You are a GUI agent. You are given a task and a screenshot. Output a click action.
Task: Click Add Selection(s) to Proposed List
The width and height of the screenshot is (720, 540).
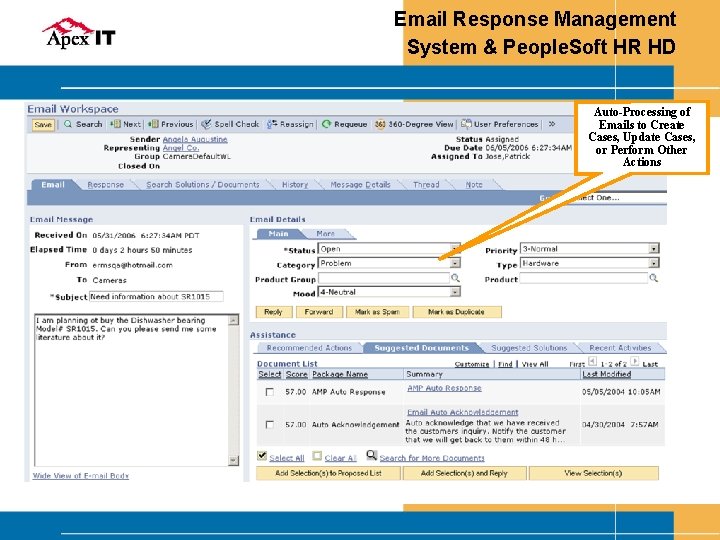[328, 473]
